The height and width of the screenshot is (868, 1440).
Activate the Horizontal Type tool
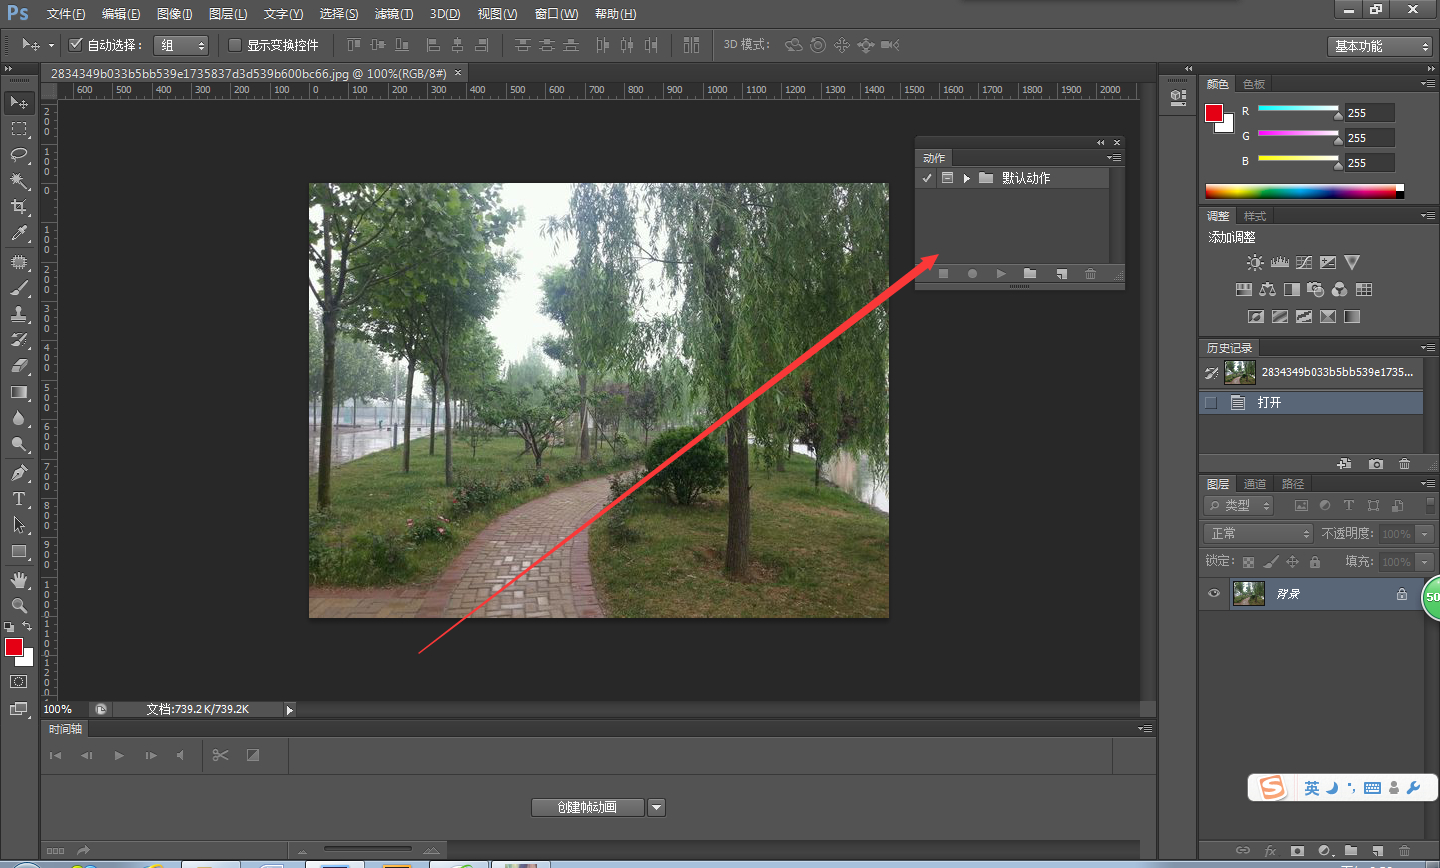(19, 499)
